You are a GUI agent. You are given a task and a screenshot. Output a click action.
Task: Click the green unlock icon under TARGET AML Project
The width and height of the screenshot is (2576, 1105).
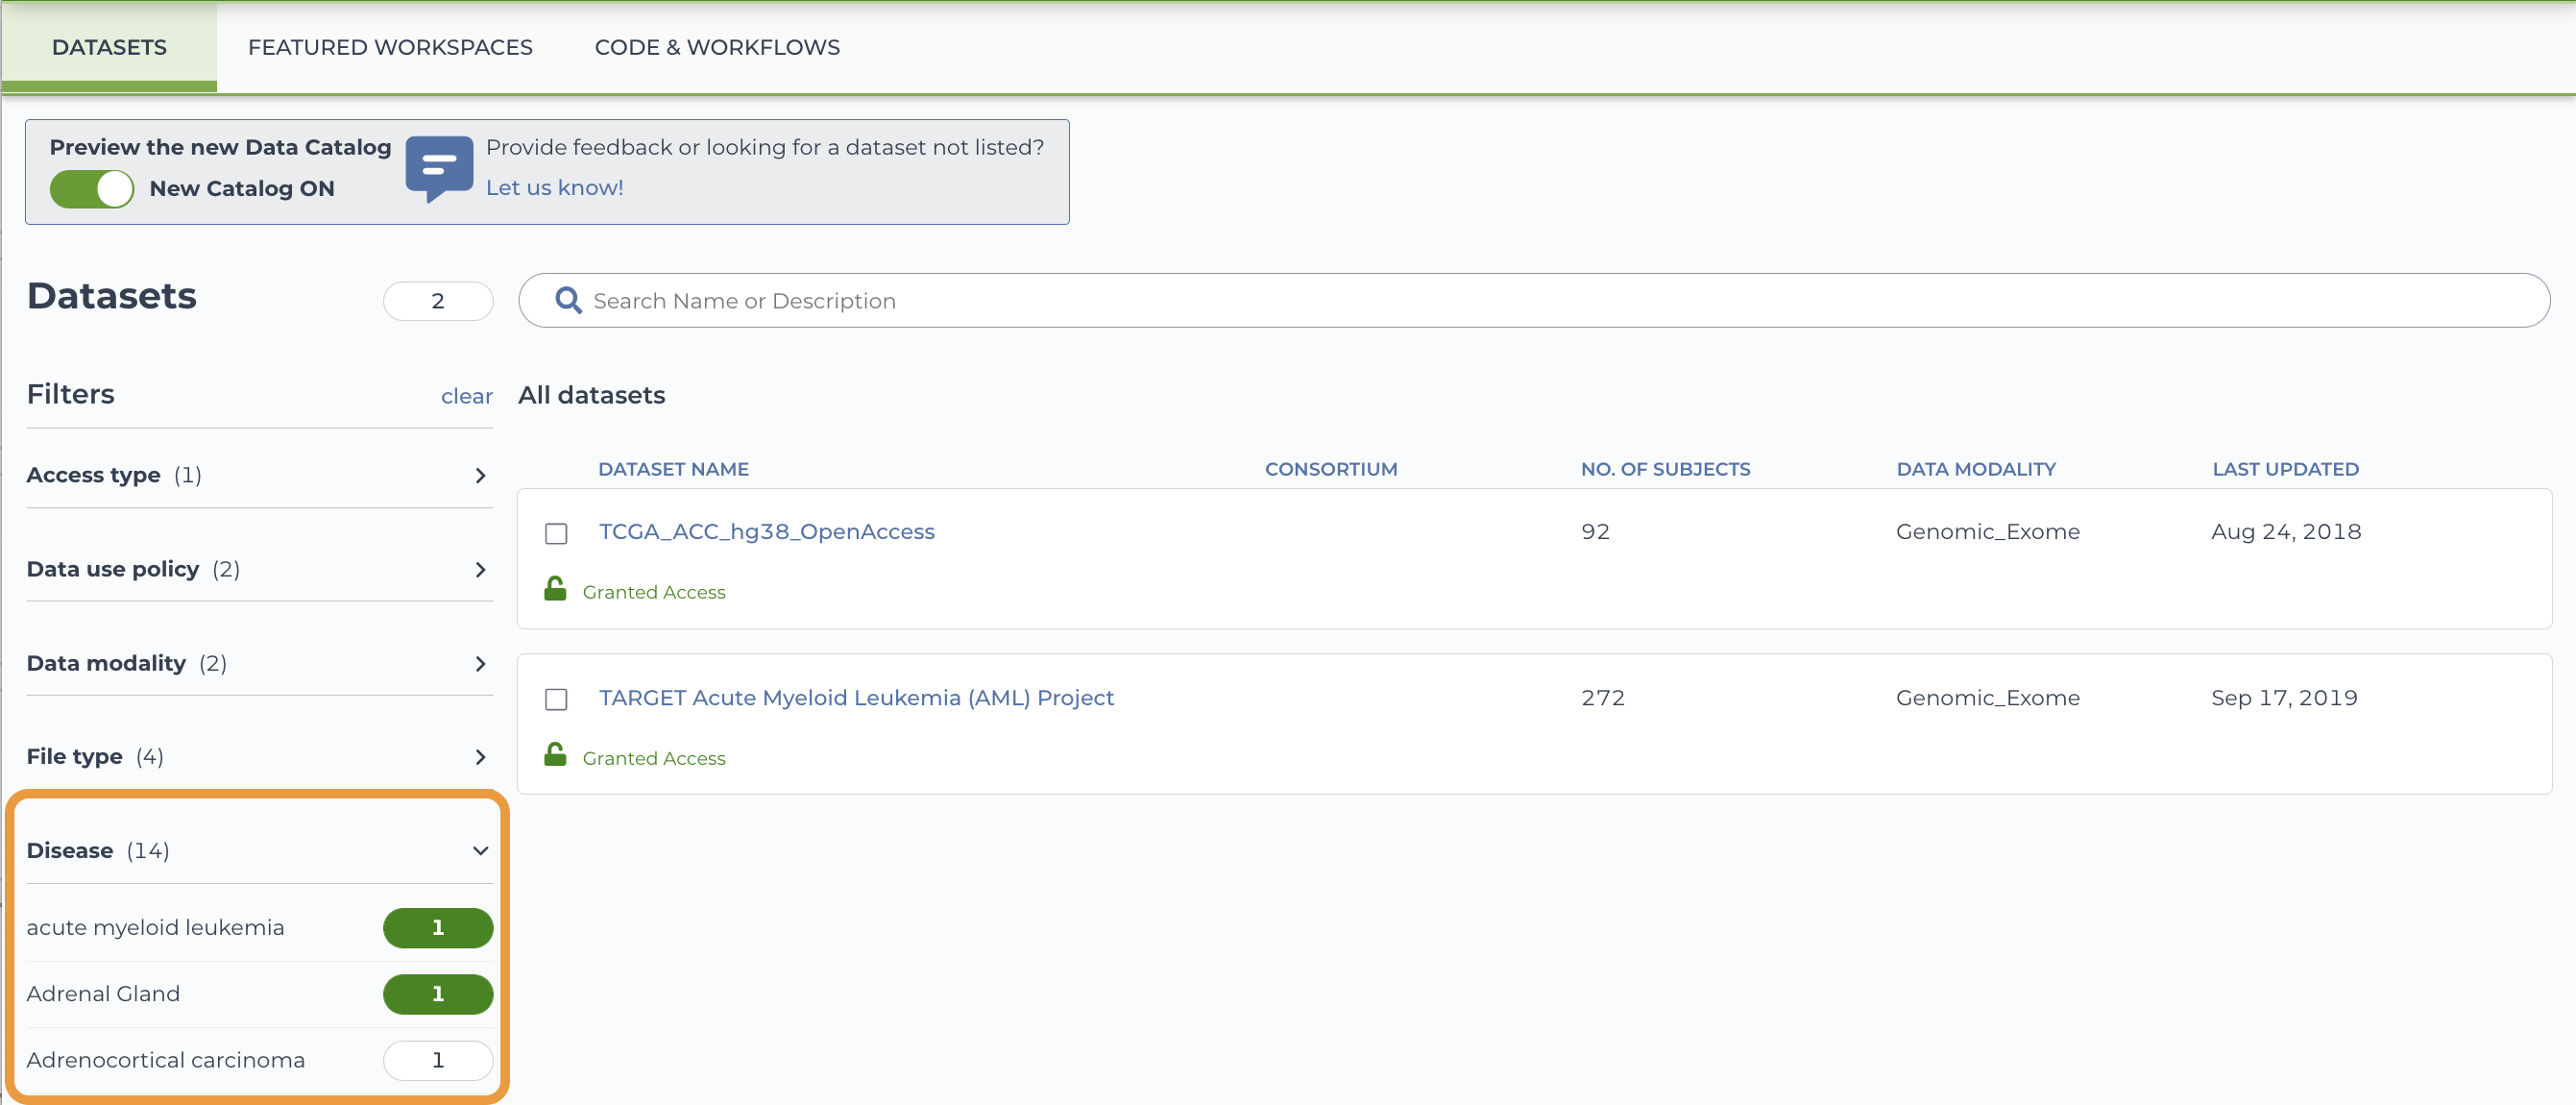pyautogui.click(x=555, y=754)
